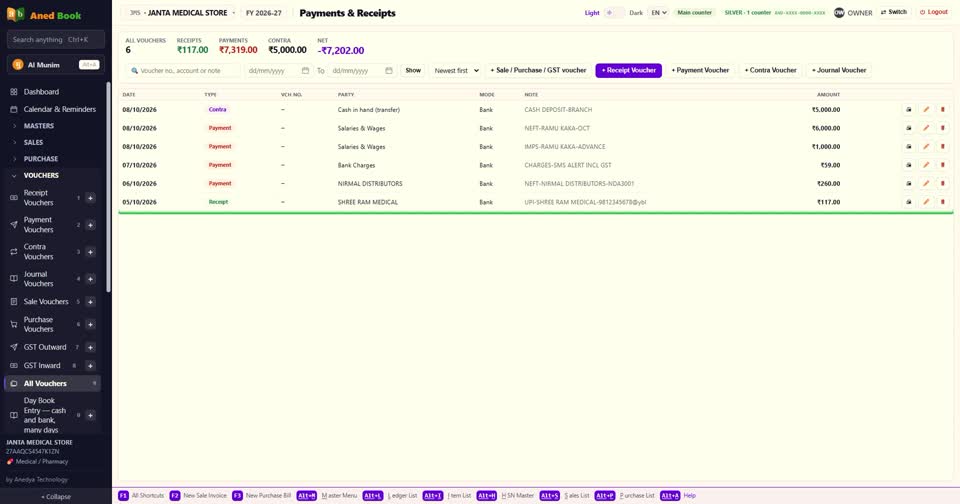Create a Sale / Purchase / GST voucher
960x504 pixels.
coord(539,70)
